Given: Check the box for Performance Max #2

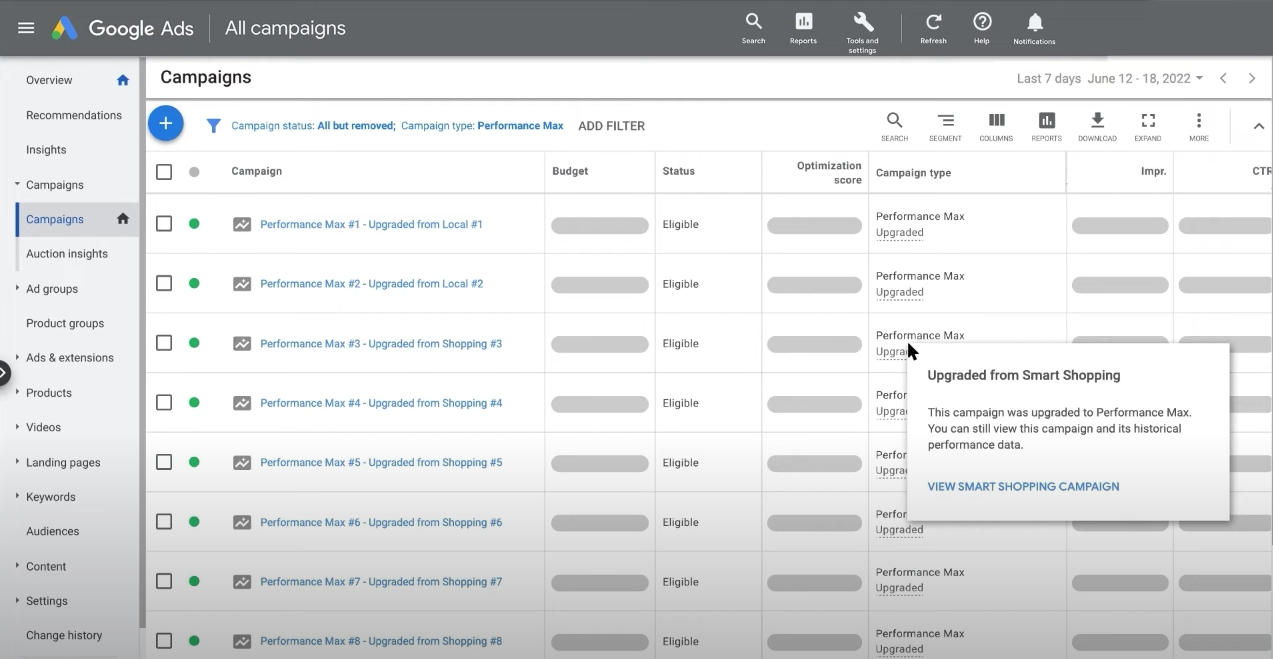Looking at the screenshot, I should 164,284.
